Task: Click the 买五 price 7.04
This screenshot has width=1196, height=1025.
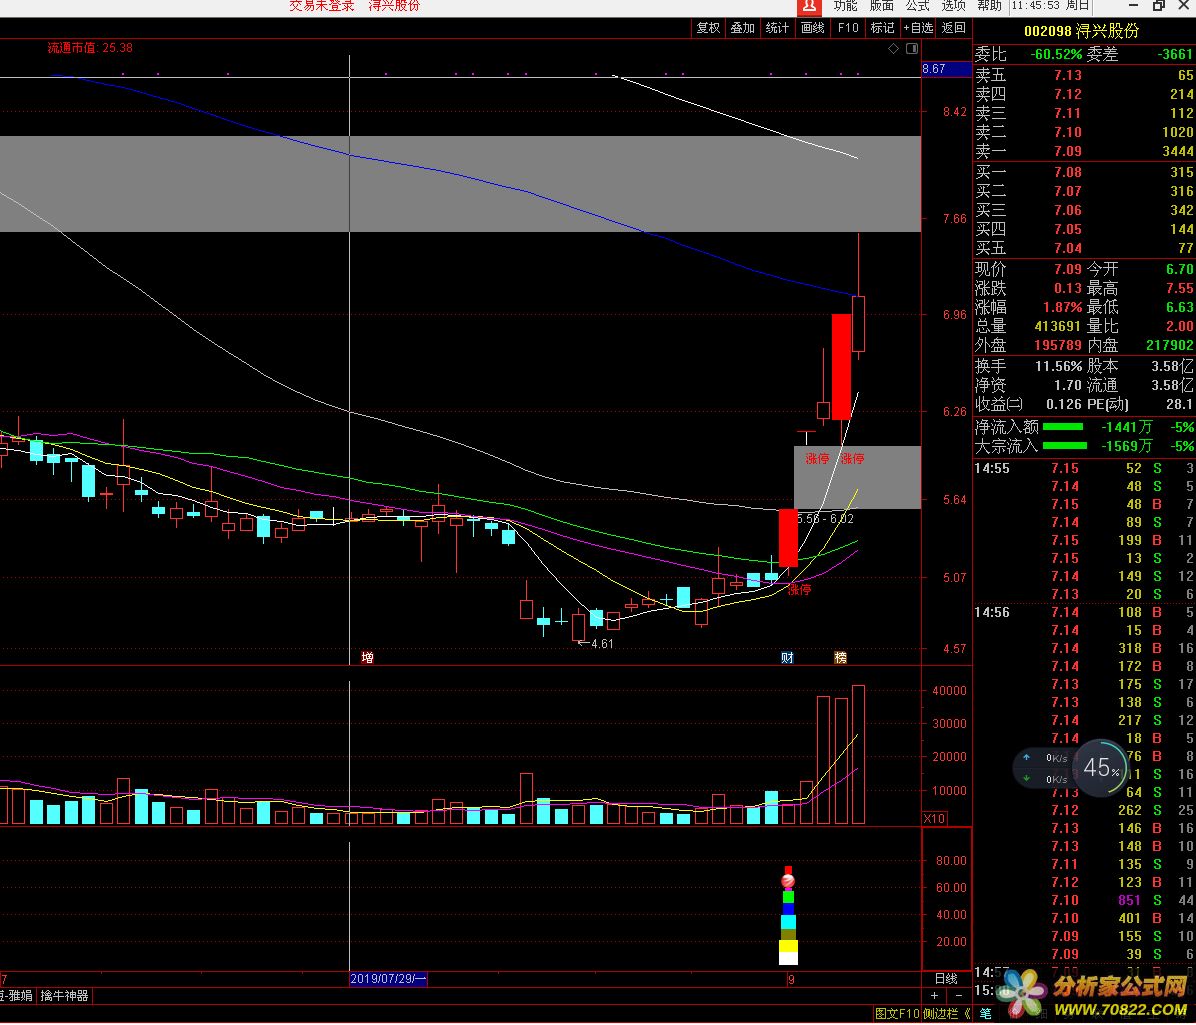Action: click(x=1068, y=249)
